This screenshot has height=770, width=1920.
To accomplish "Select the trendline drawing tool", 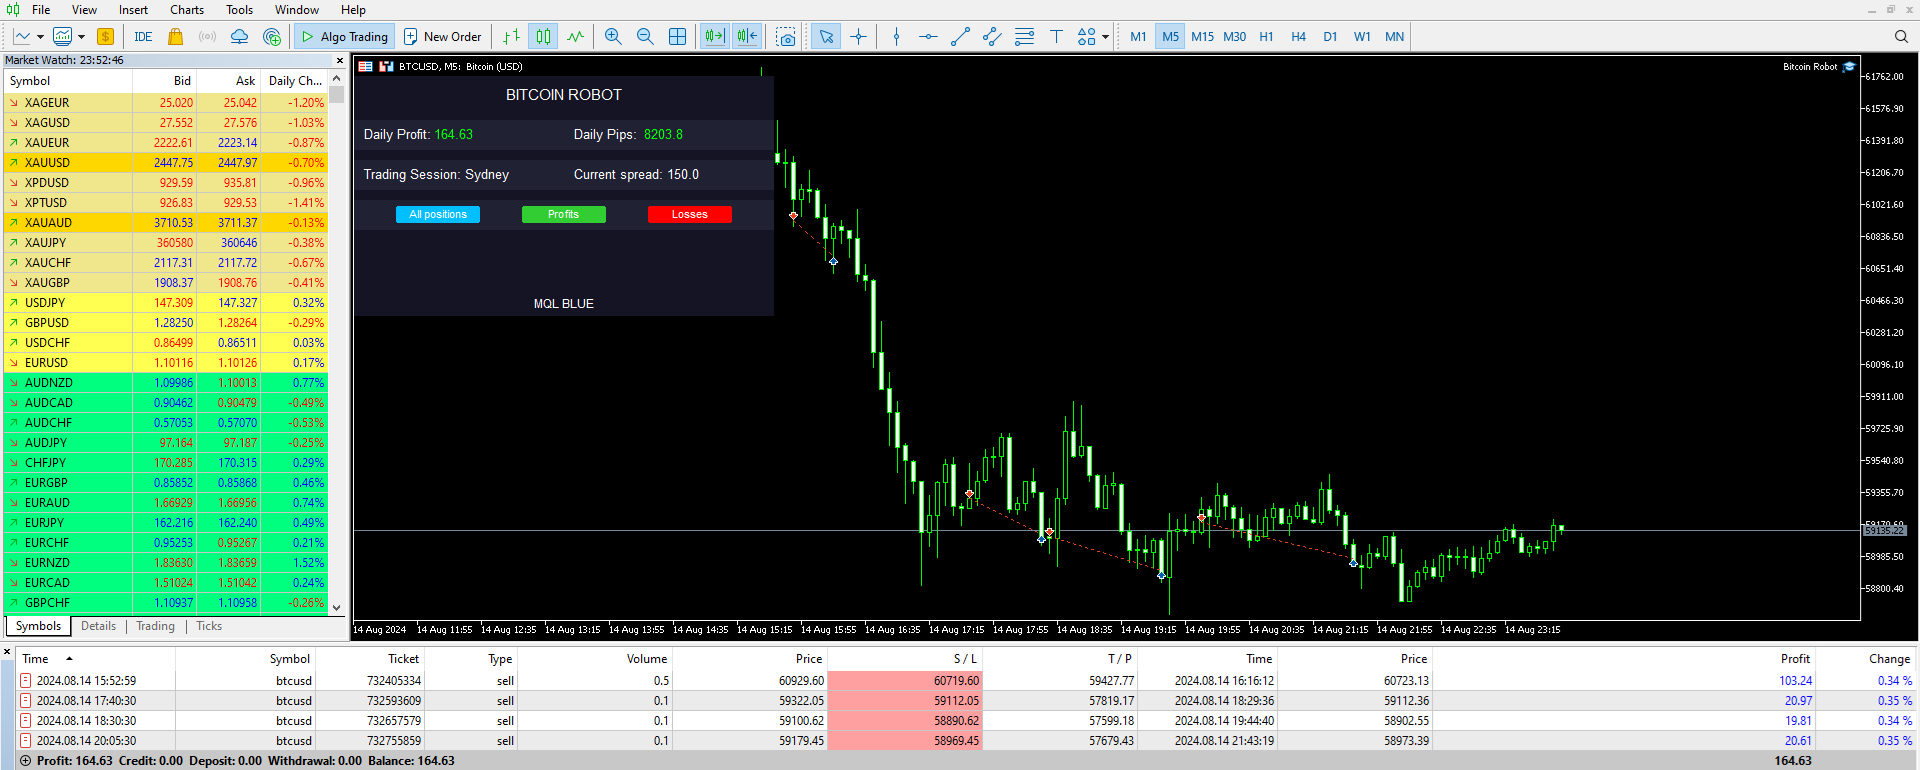I will [960, 37].
